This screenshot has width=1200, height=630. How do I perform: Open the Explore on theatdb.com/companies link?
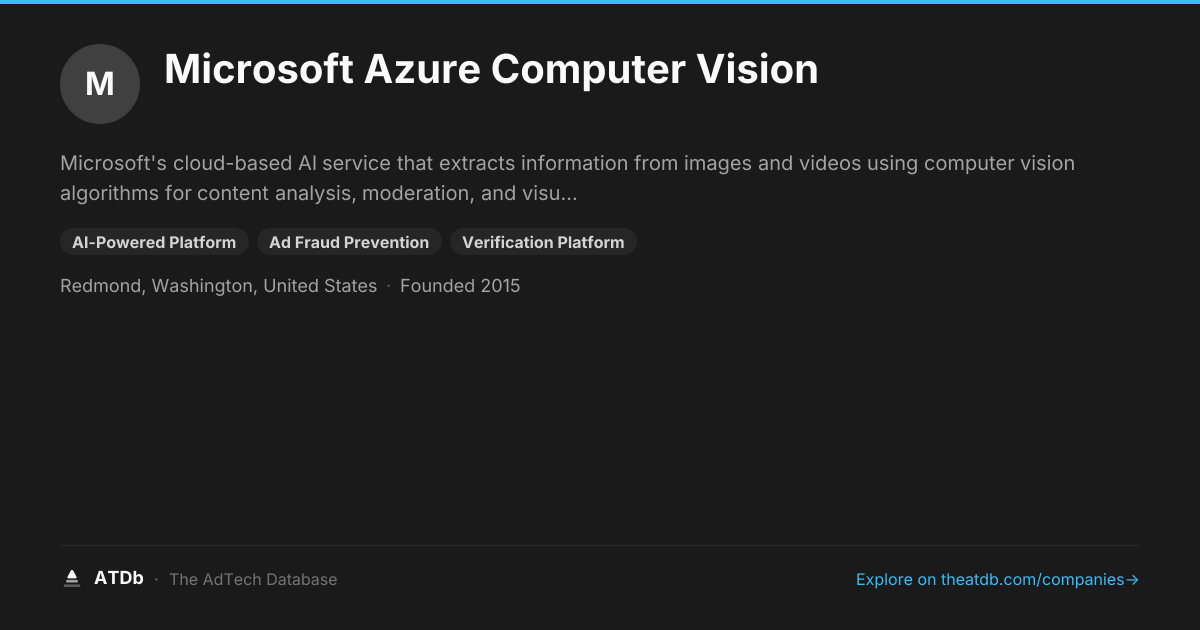coord(998,580)
